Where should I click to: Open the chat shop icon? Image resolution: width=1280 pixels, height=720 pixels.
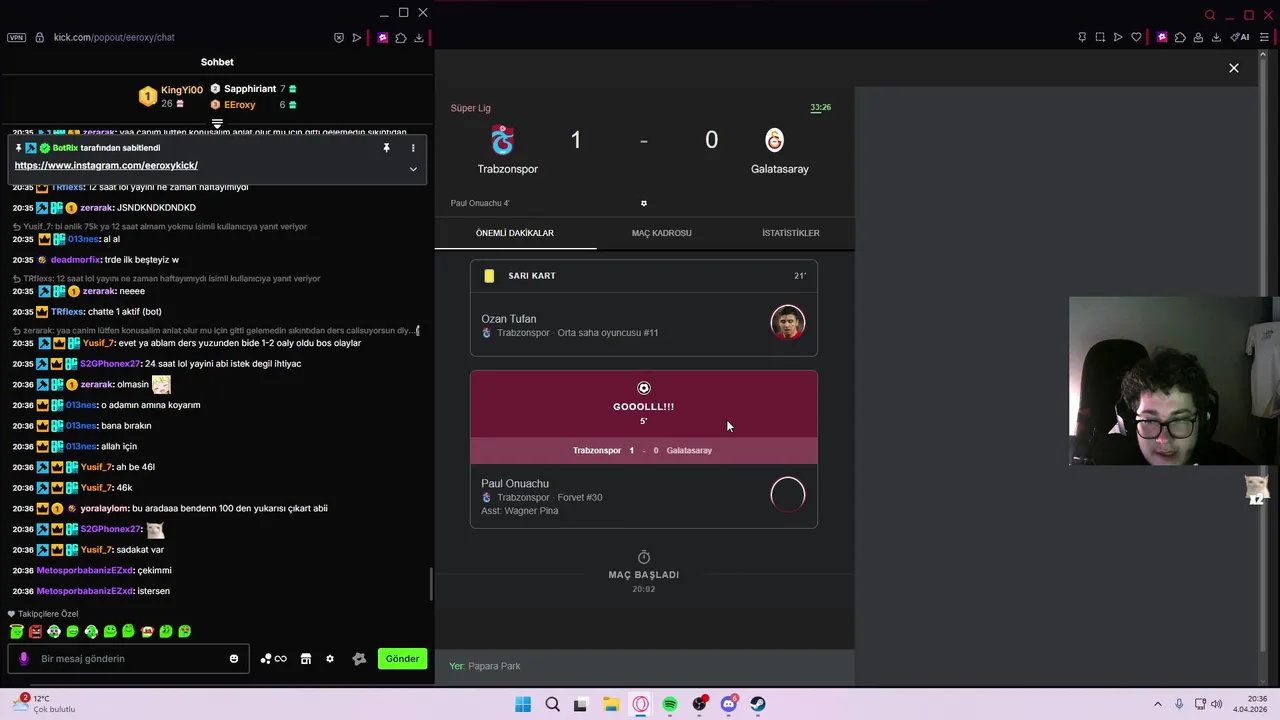tap(306, 659)
